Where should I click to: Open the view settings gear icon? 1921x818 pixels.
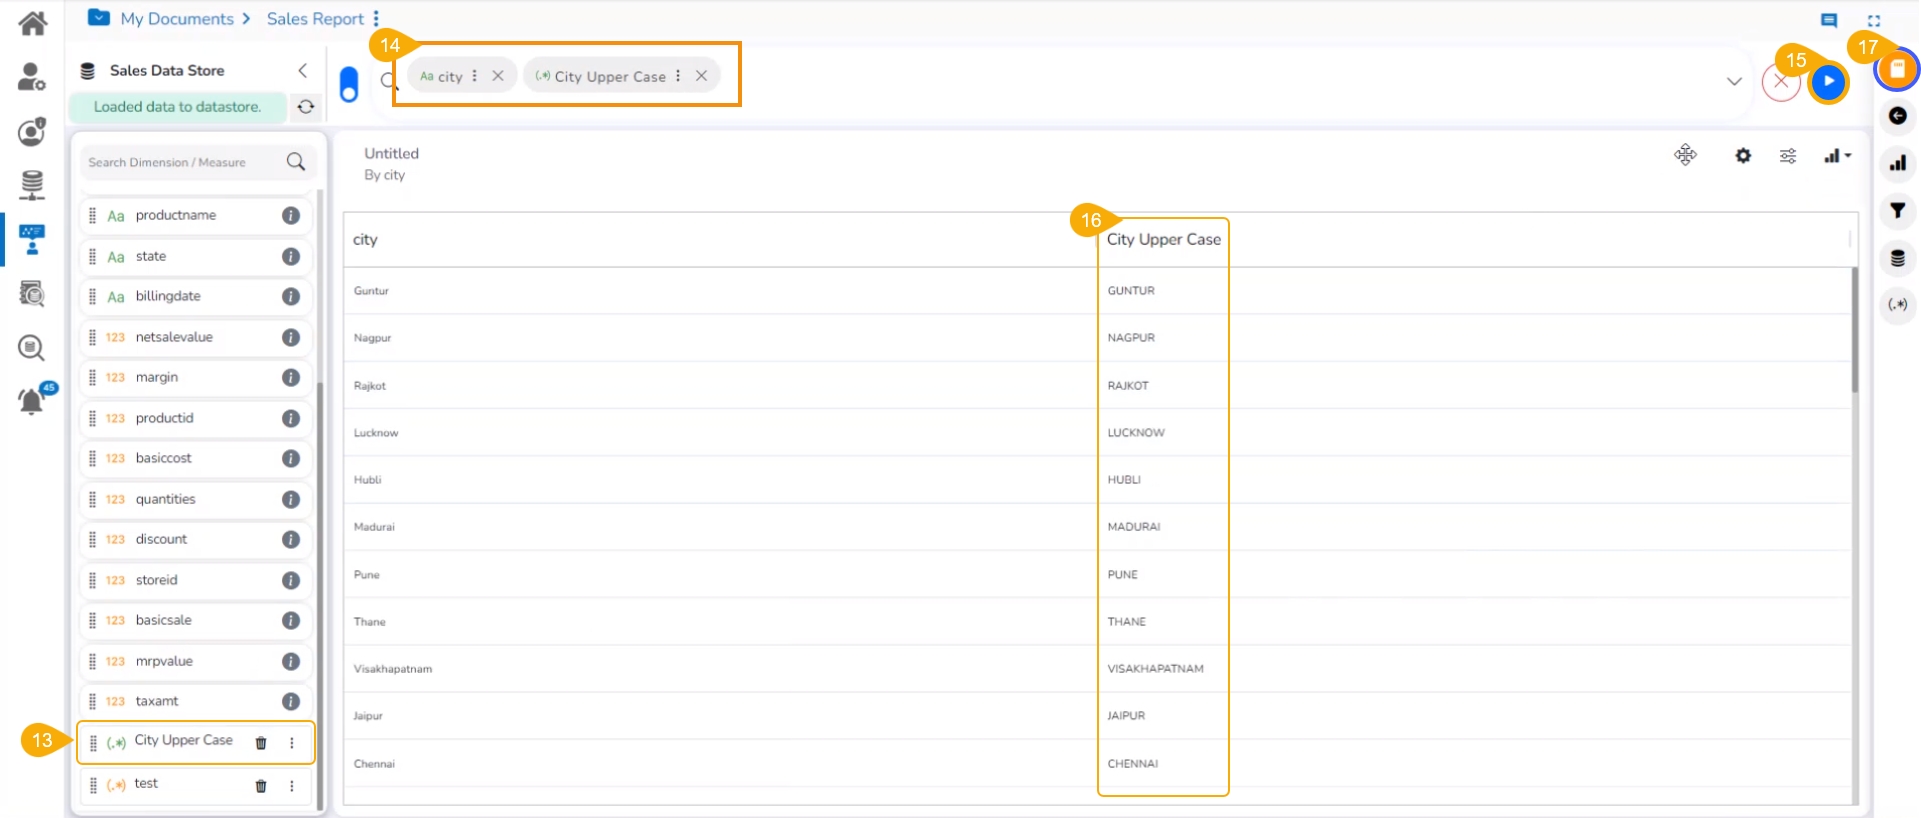point(1743,156)
